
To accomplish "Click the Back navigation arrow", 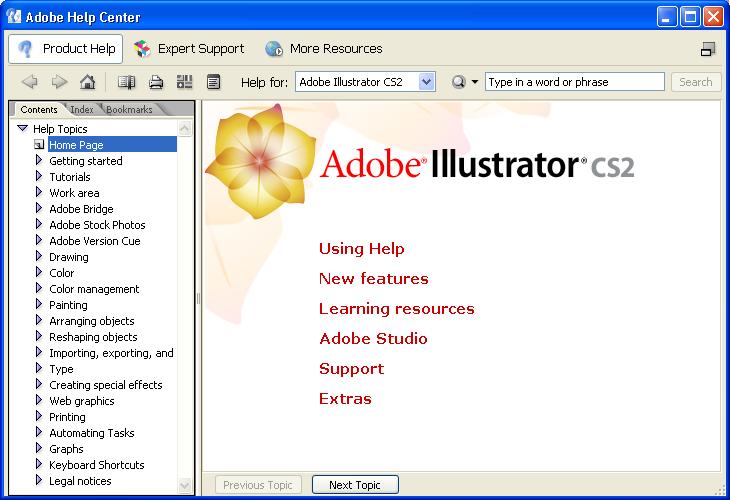I will [30, 82].
